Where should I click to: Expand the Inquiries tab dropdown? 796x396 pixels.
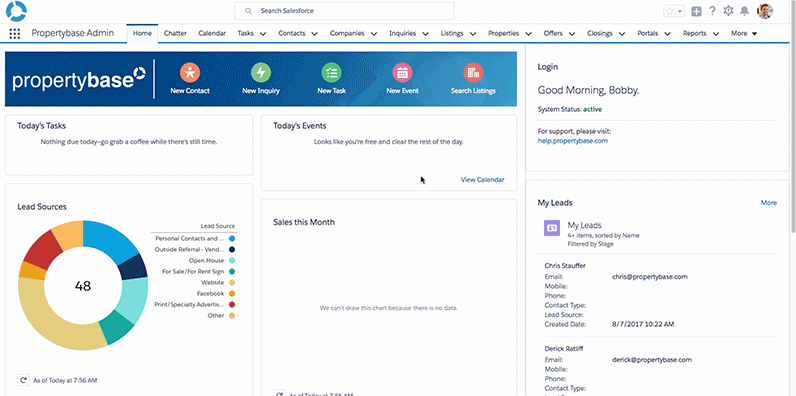coord(425,34)
